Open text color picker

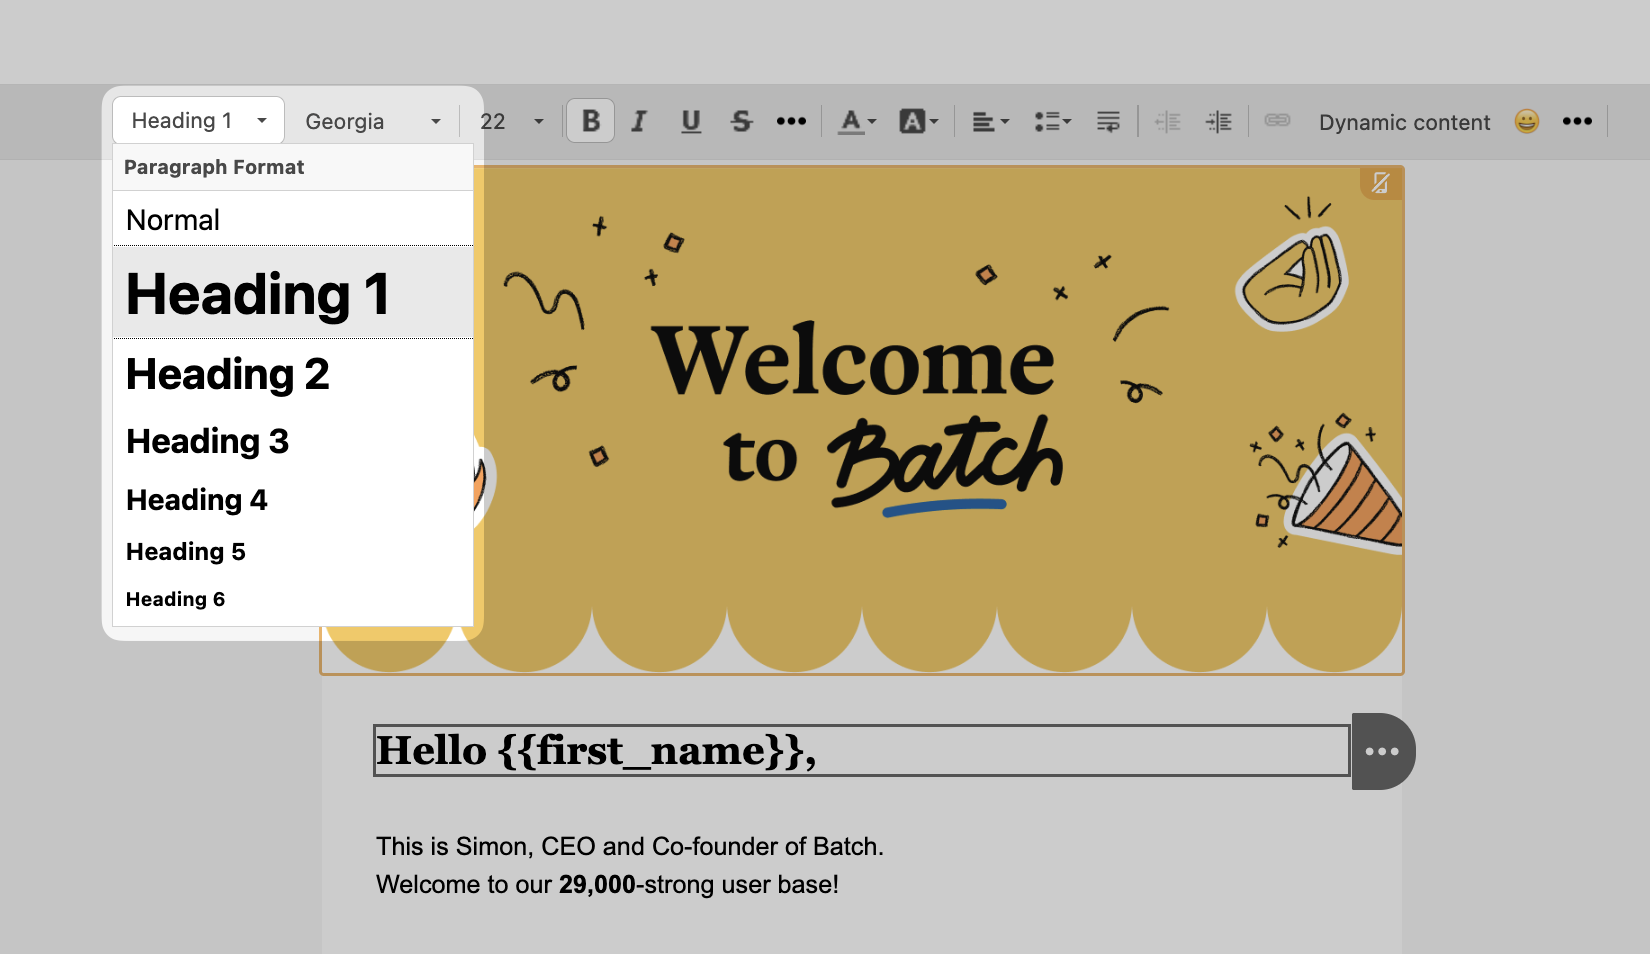[856, 121]
